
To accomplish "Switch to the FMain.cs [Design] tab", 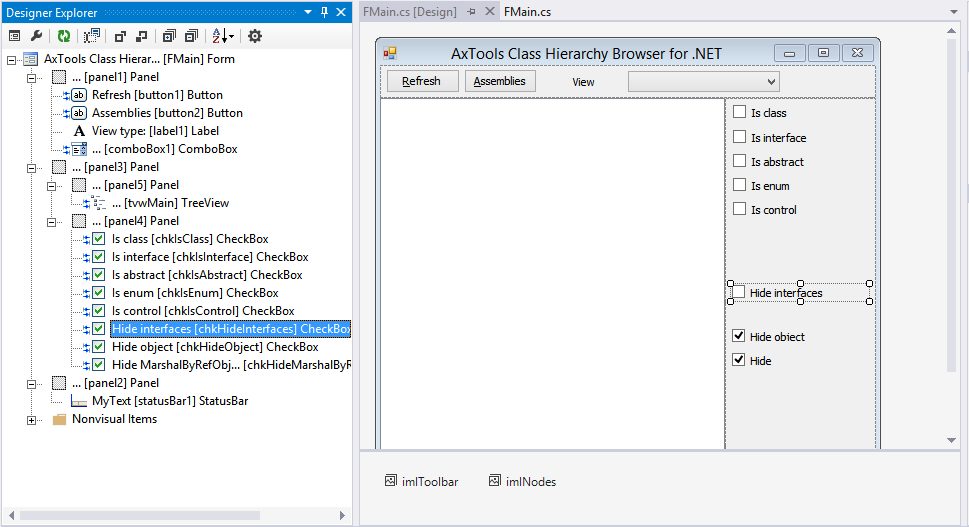I will tap(410, 12).
